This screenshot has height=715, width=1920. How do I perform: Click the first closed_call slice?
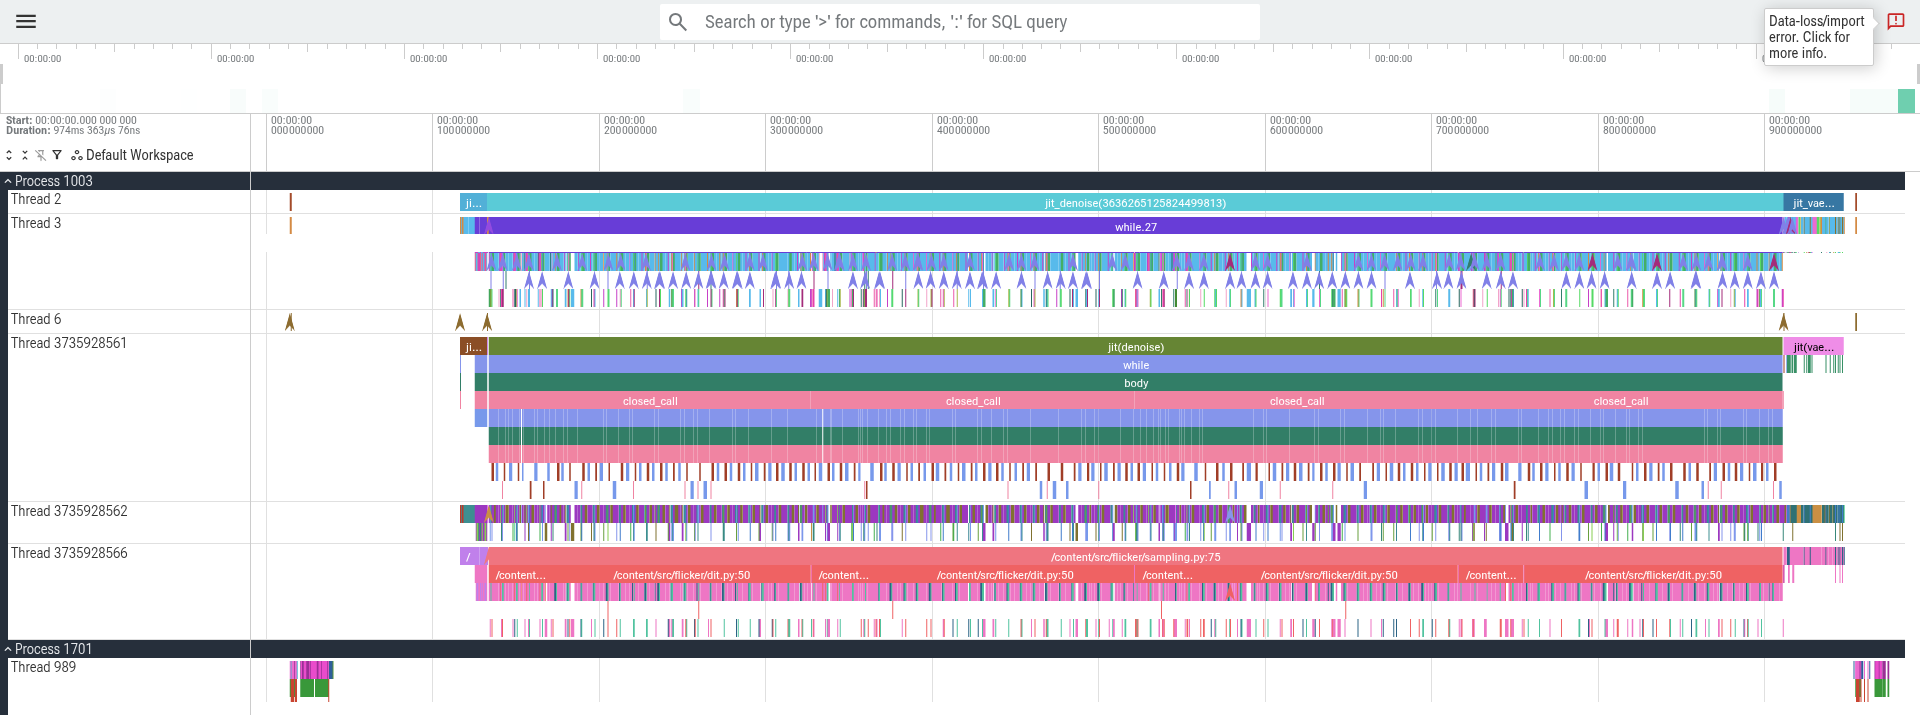650,401
